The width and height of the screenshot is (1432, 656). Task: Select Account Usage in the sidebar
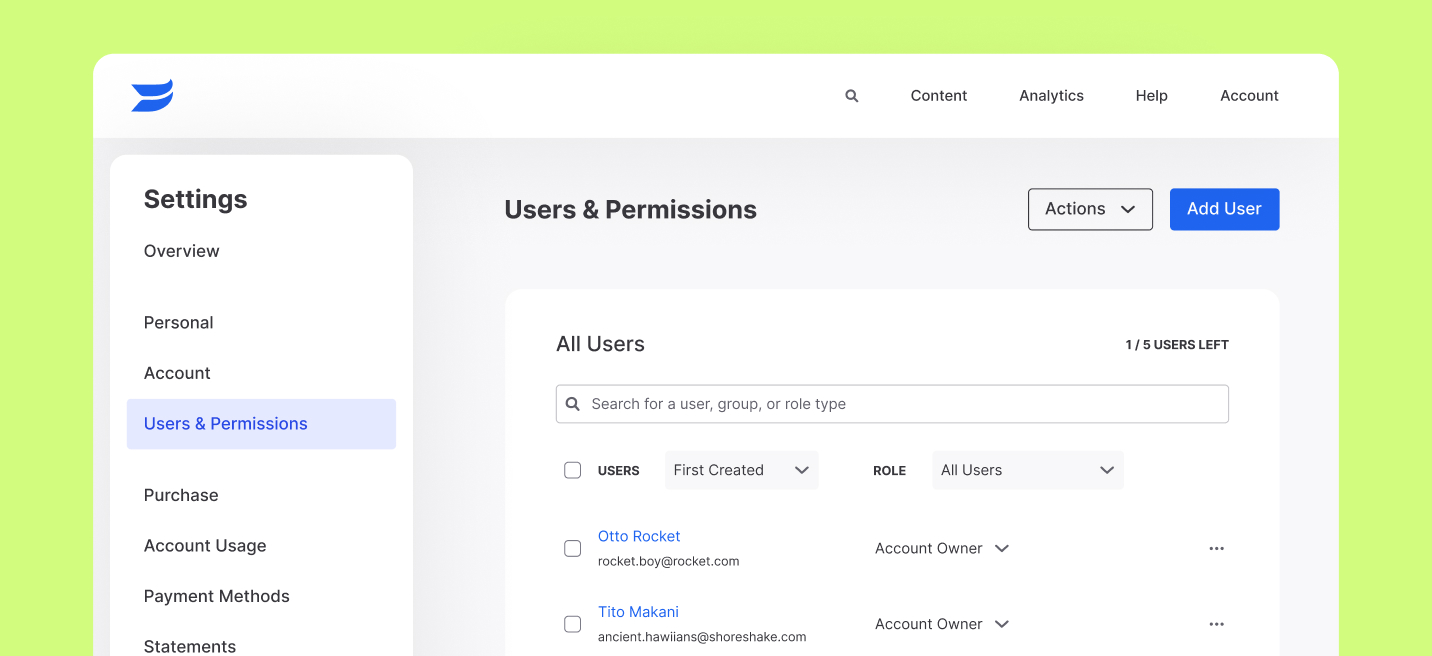(x=205, y=545)
